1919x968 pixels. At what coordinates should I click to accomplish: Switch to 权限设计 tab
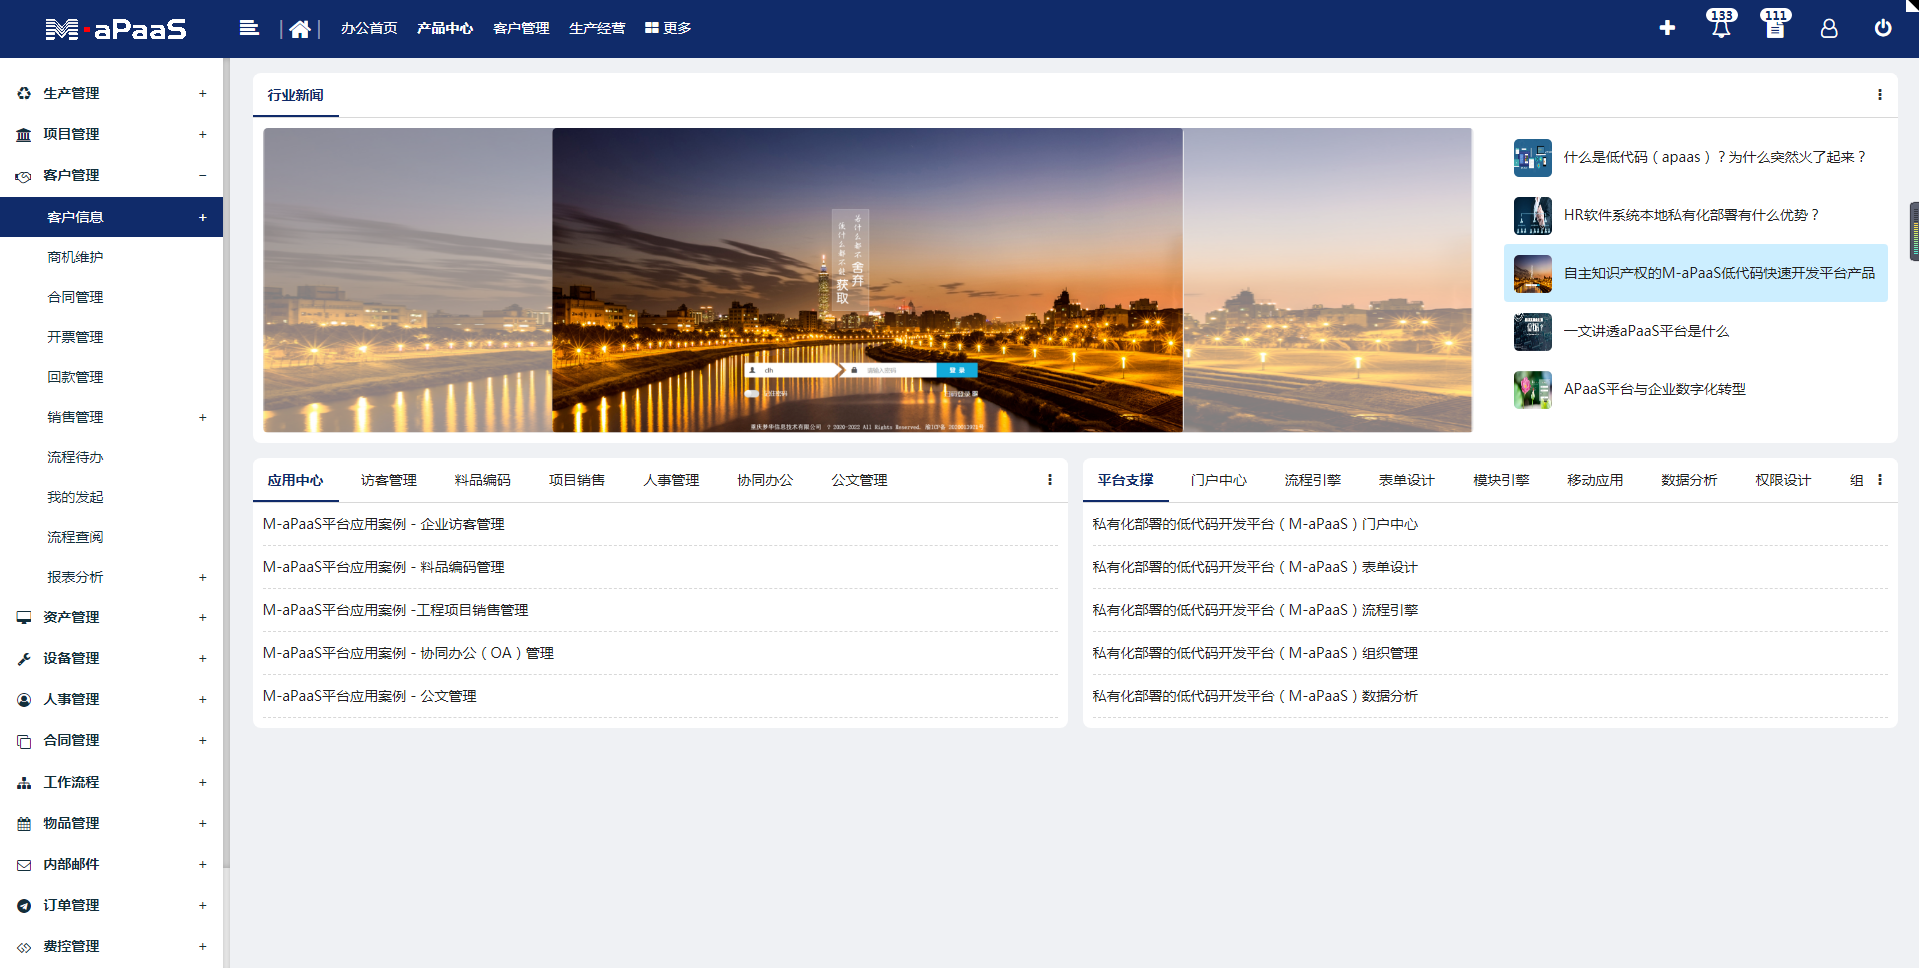coord(1783,480)
